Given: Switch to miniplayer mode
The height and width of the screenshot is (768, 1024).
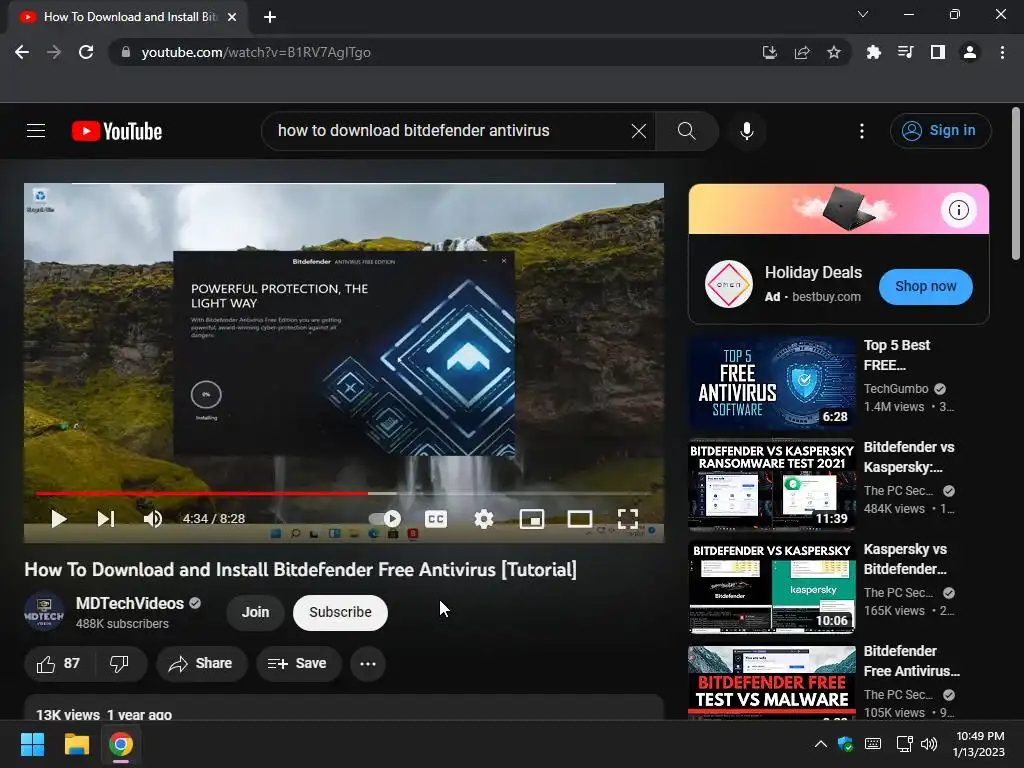Looking at the screenshot, I should pyautogui.click(x=532, y=519).
